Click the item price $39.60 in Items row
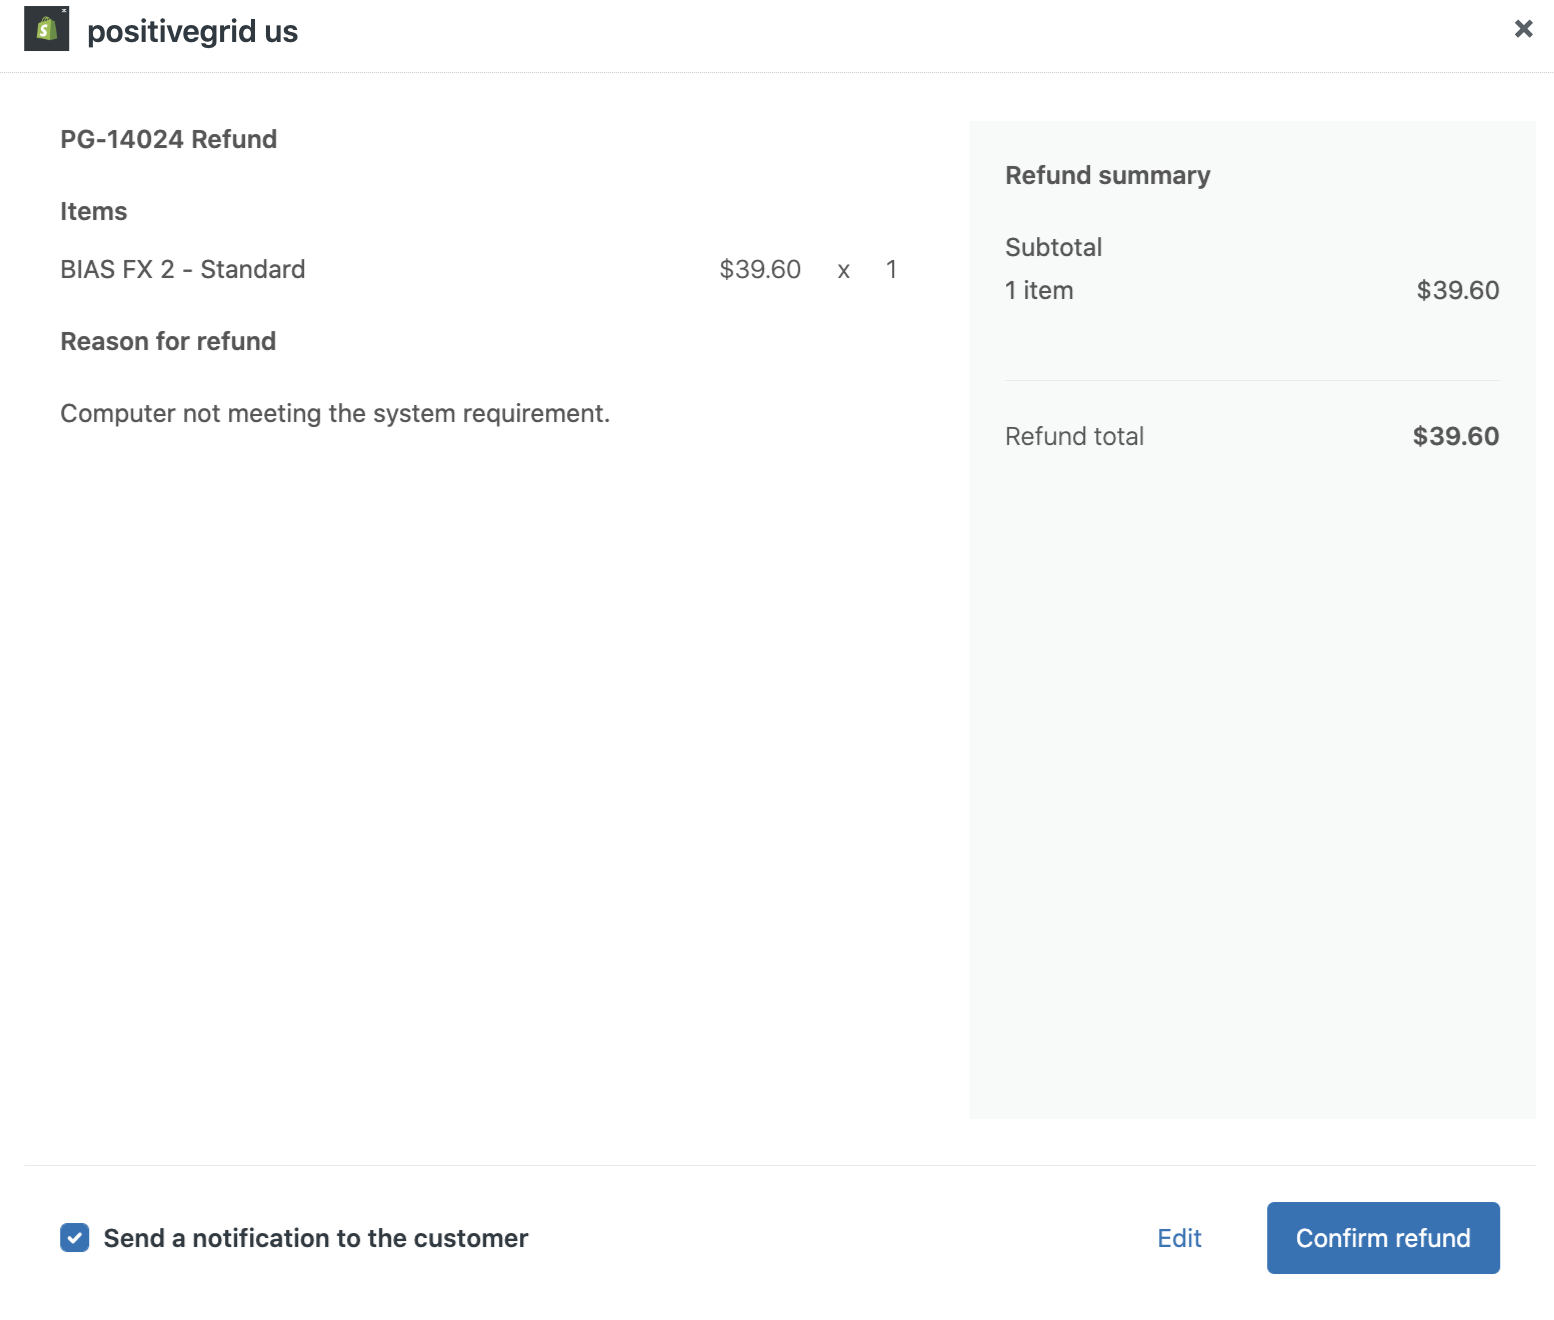 (x=760, y=269)
